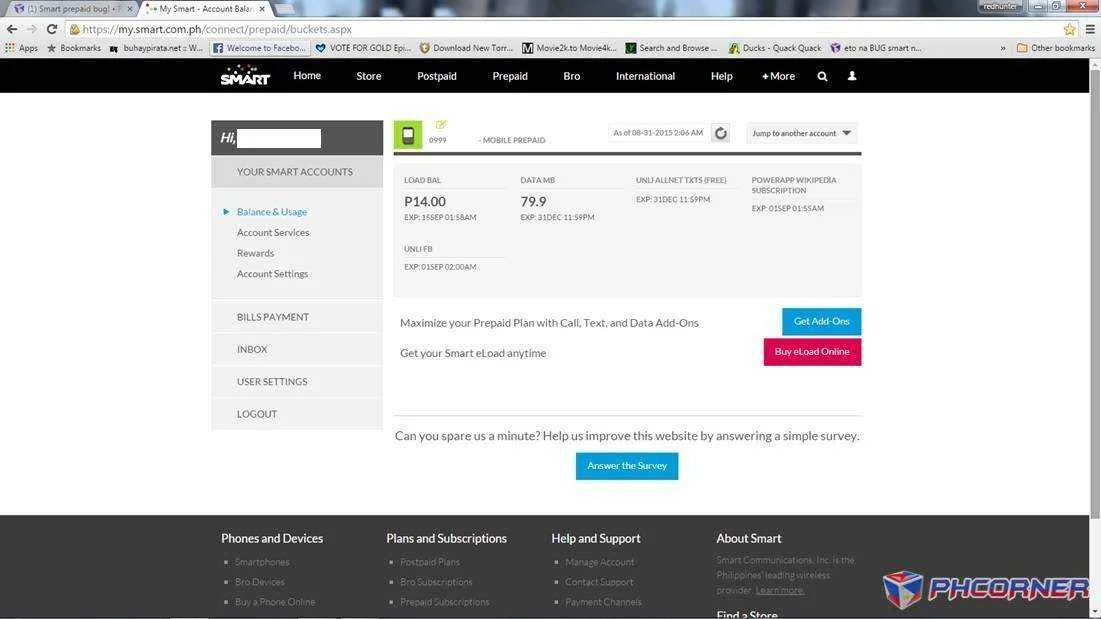Bookmark this page with the star icon

1069,29
